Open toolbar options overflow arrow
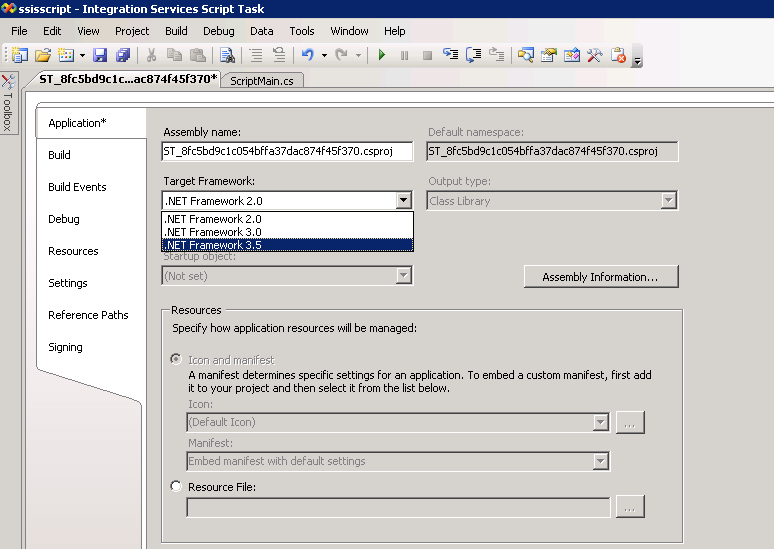 tap(637, 56)
